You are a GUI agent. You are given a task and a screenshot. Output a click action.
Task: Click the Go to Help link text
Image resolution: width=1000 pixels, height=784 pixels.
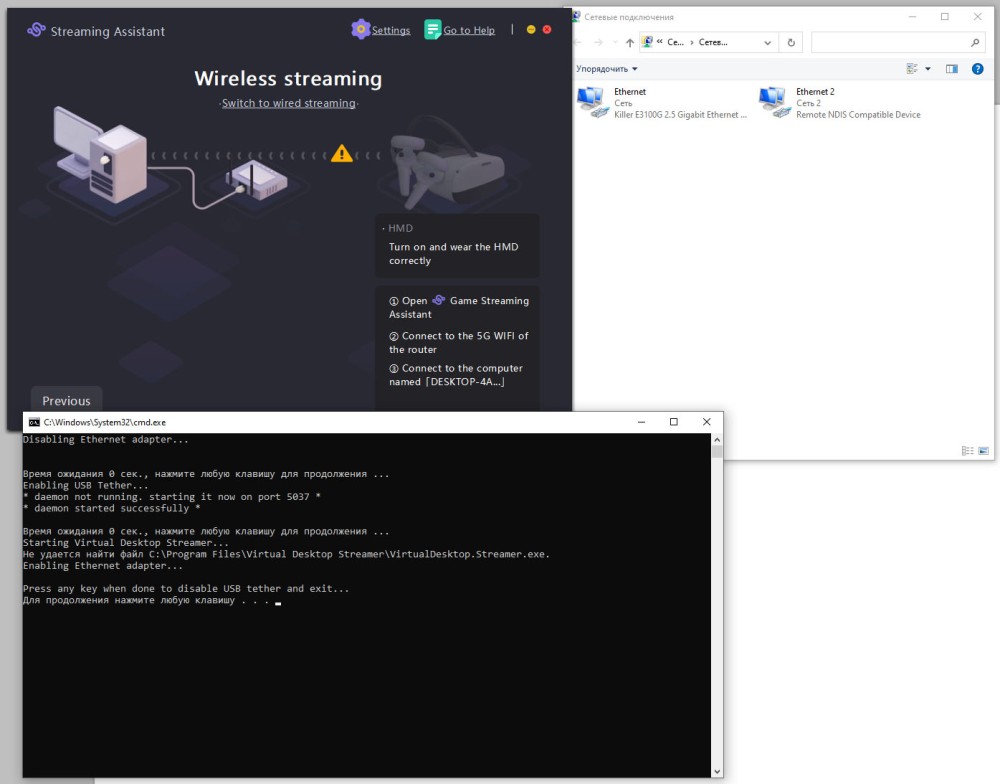(469, 31)
